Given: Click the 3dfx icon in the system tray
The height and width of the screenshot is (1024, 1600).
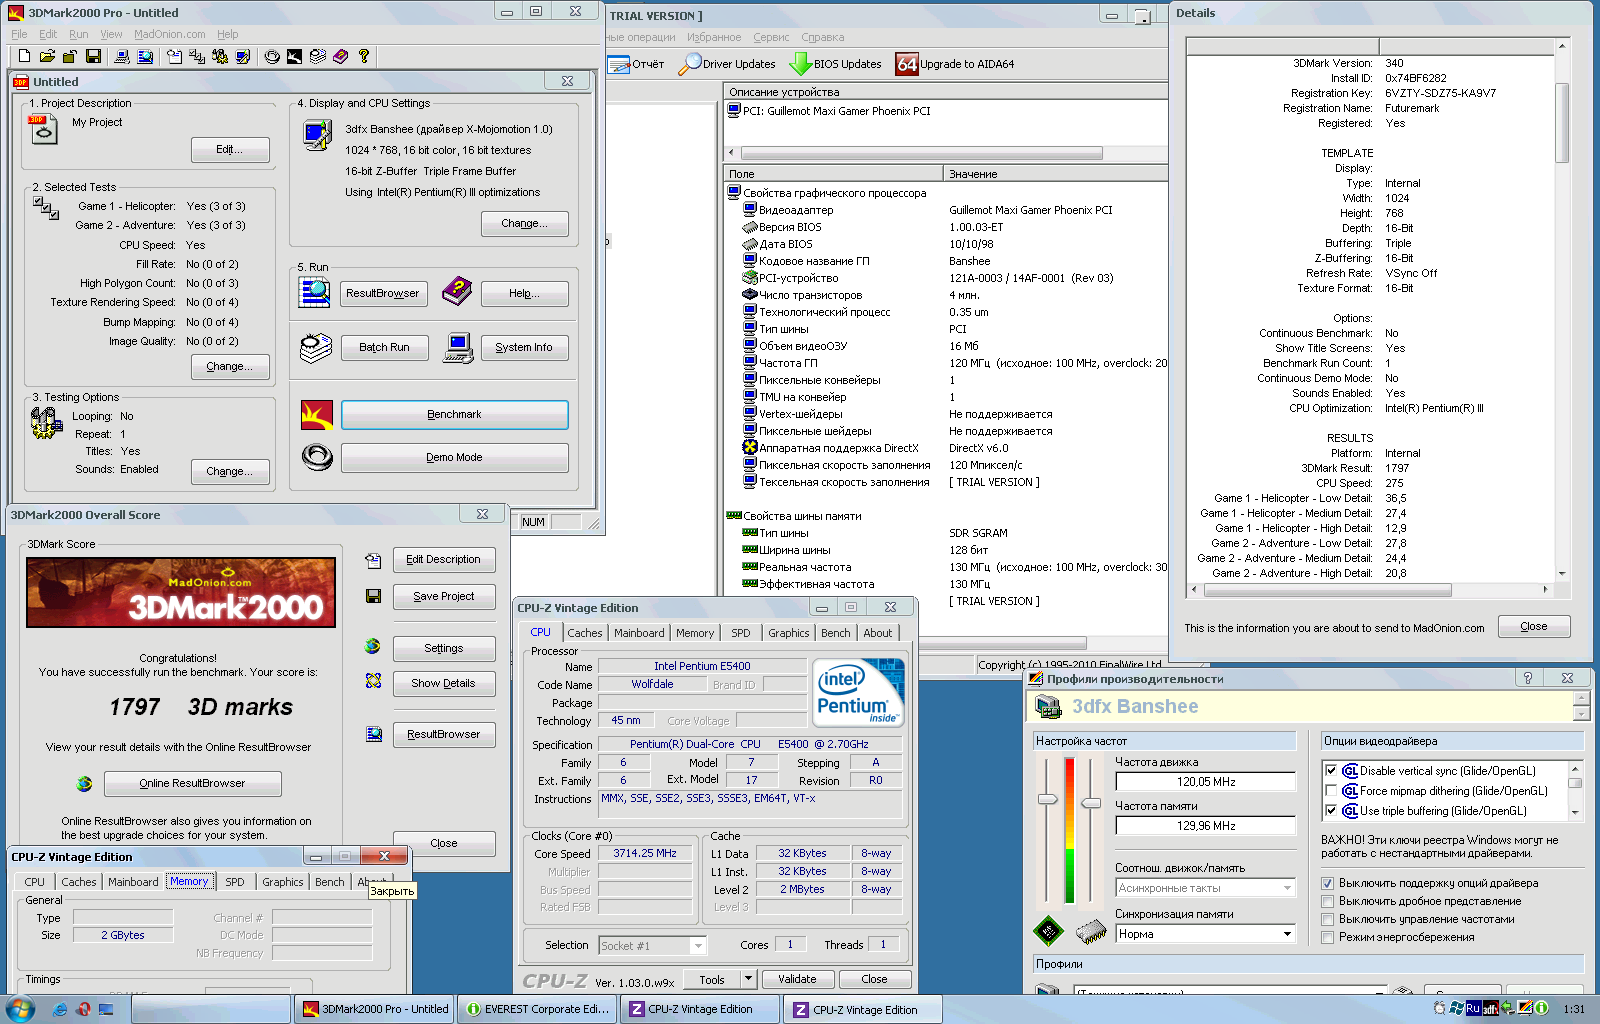Looking at the screenshot, I should coord(1490,1008).
